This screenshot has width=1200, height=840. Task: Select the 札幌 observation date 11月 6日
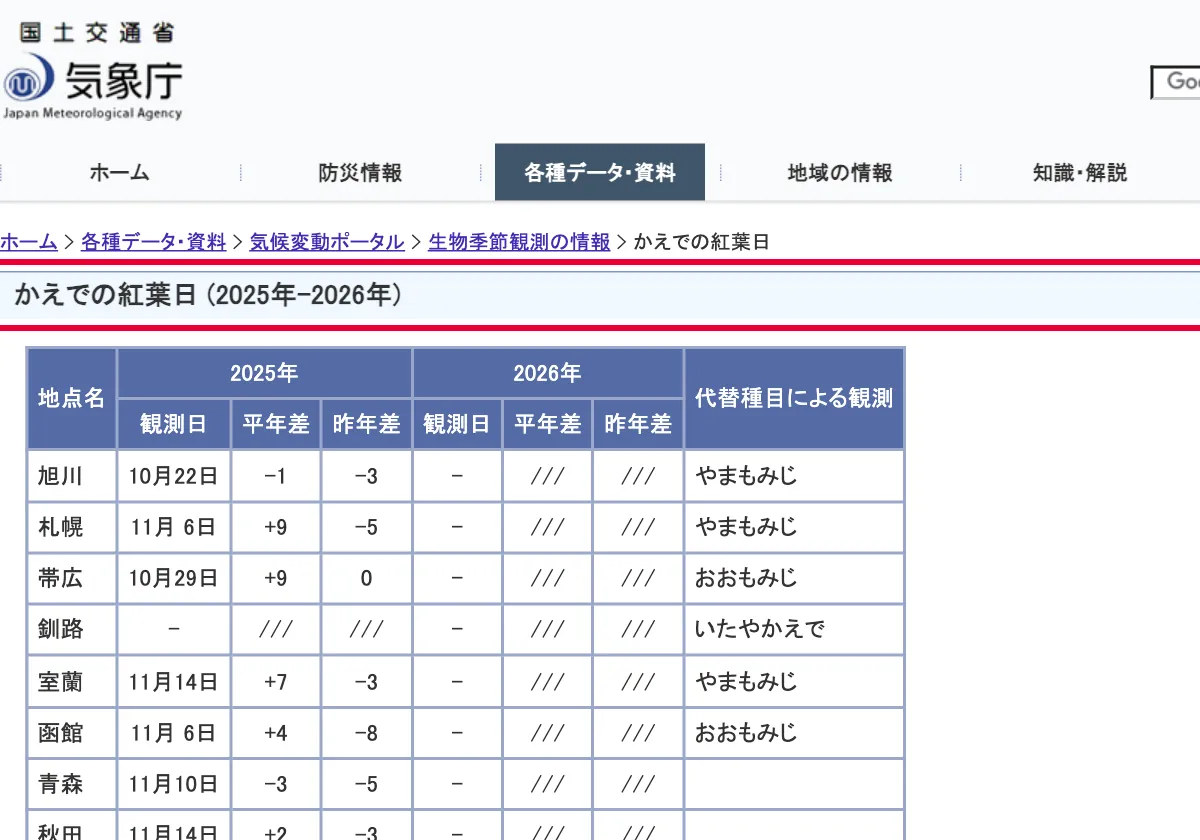[174, 527]
